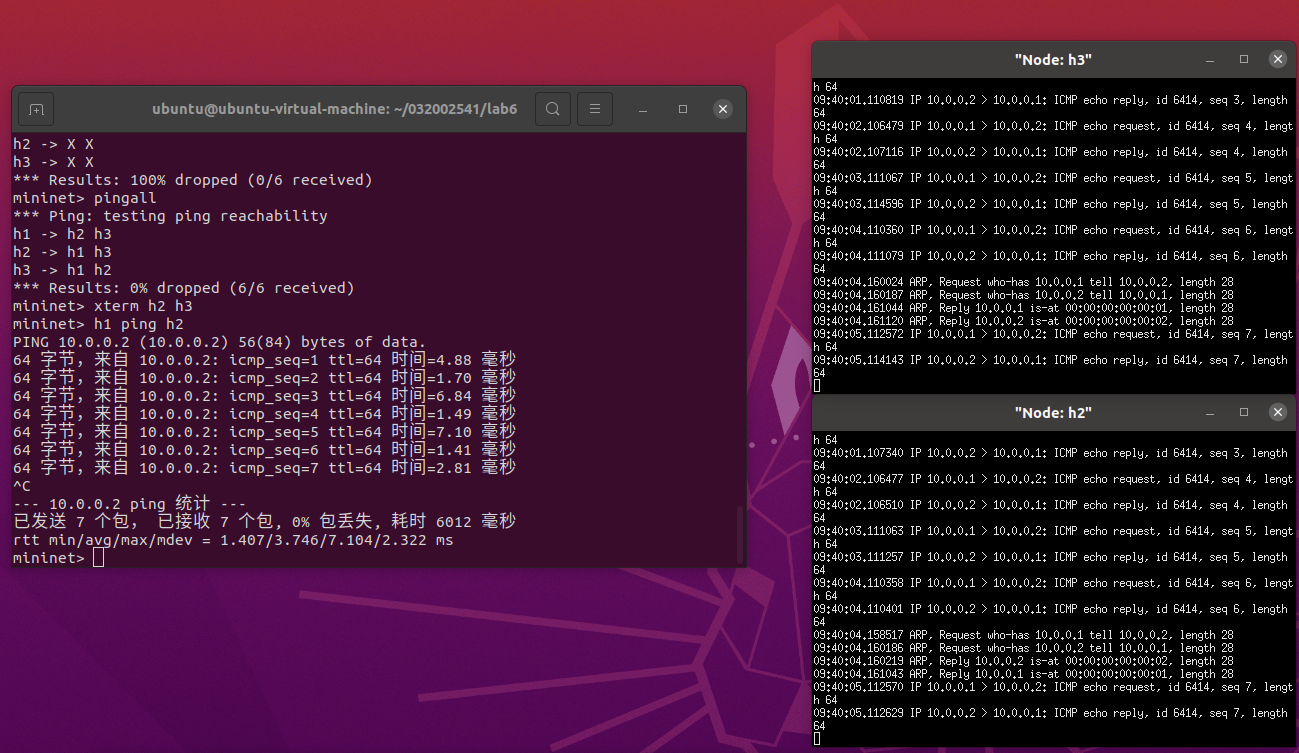
Task: Click the icmp_seq=7 ping reply line
Action: click(265, 468)
